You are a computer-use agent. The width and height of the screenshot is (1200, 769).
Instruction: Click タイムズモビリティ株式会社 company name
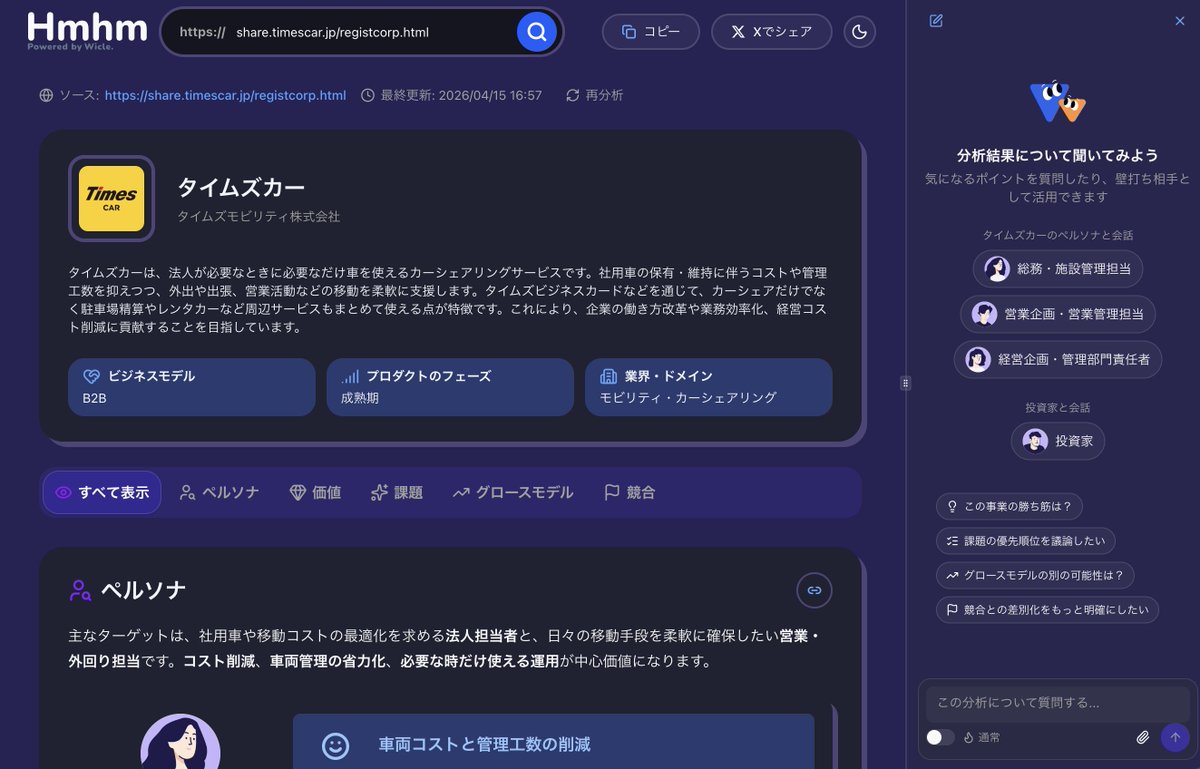click(x=259, y=216)
